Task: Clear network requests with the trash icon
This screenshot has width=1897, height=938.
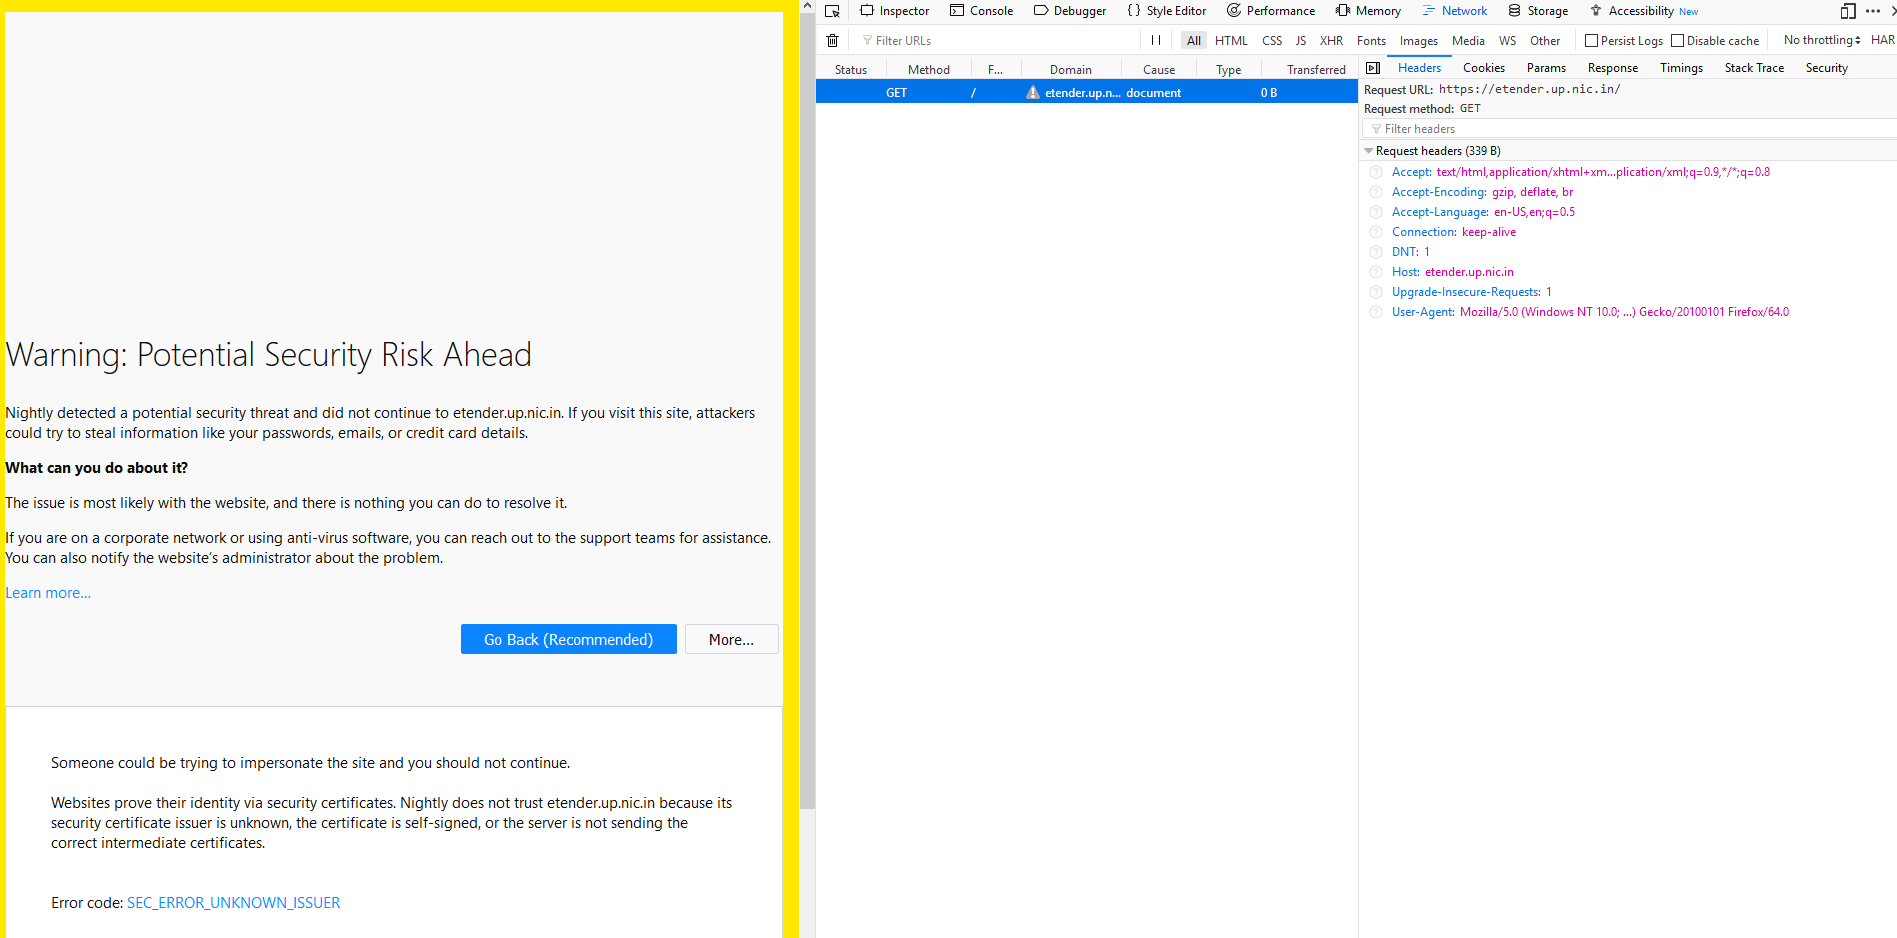Action: click(x=832, y=40)
